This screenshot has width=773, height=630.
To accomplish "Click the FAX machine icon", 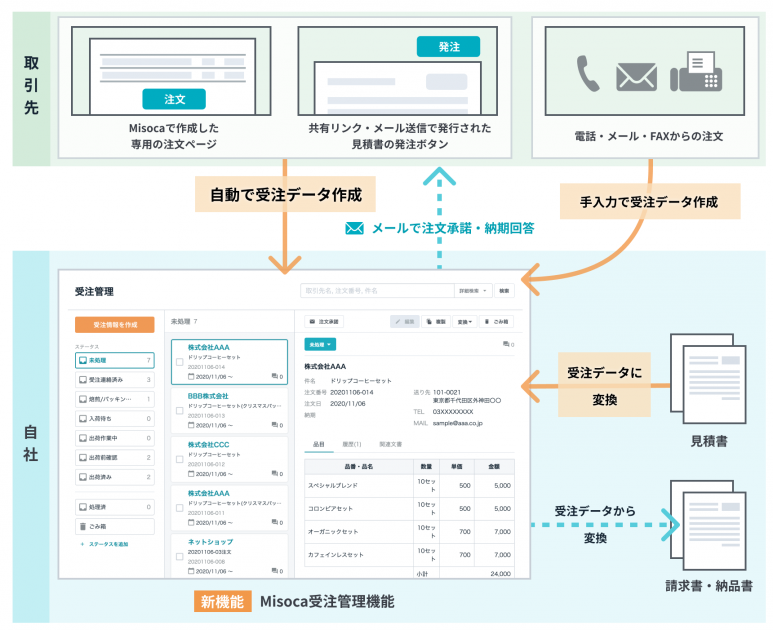I will pos(697,73).
